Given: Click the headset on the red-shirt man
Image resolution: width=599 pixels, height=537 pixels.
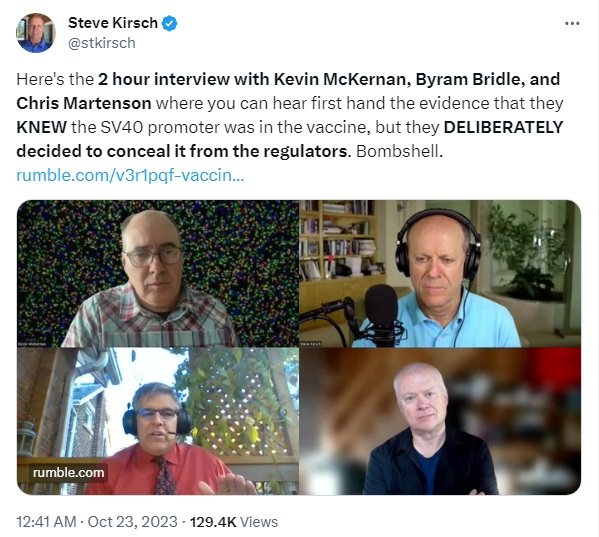Looking at the screenshot, I should click(157, 418).
